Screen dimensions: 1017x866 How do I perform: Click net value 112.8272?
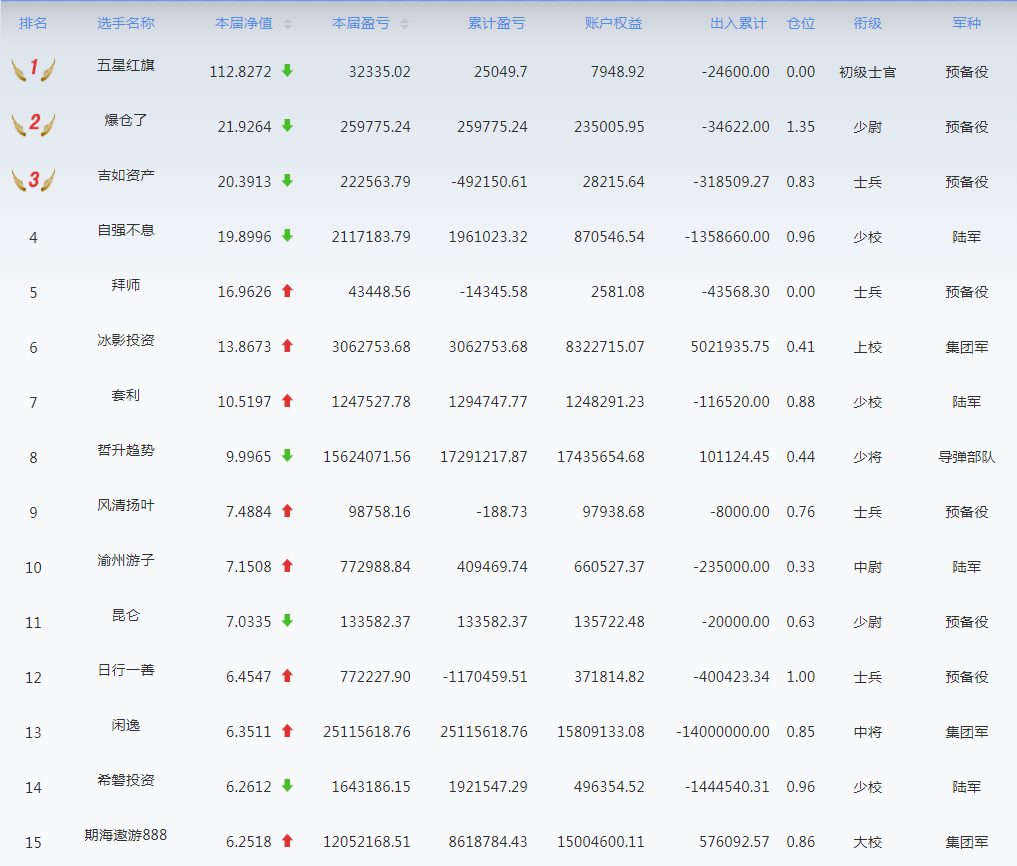tap(240, 72)
